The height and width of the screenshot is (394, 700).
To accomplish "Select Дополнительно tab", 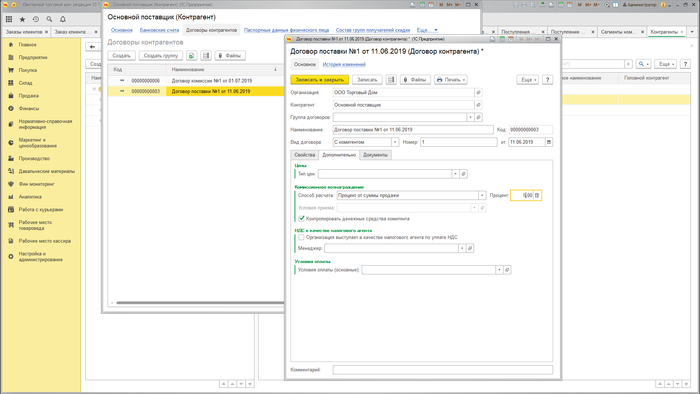I will pyautogui.click(x=339, y=155).
